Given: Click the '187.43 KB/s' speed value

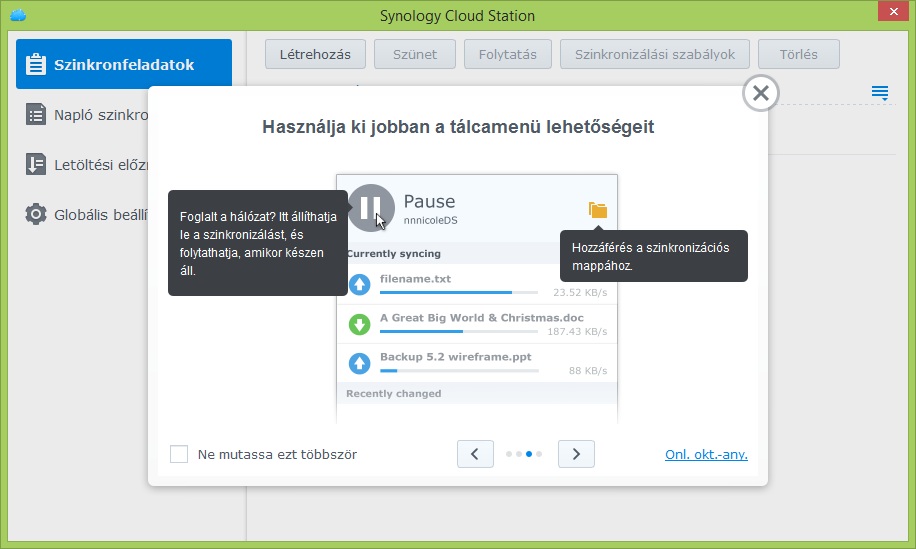Looking at the screenshot, I should 577,332.
